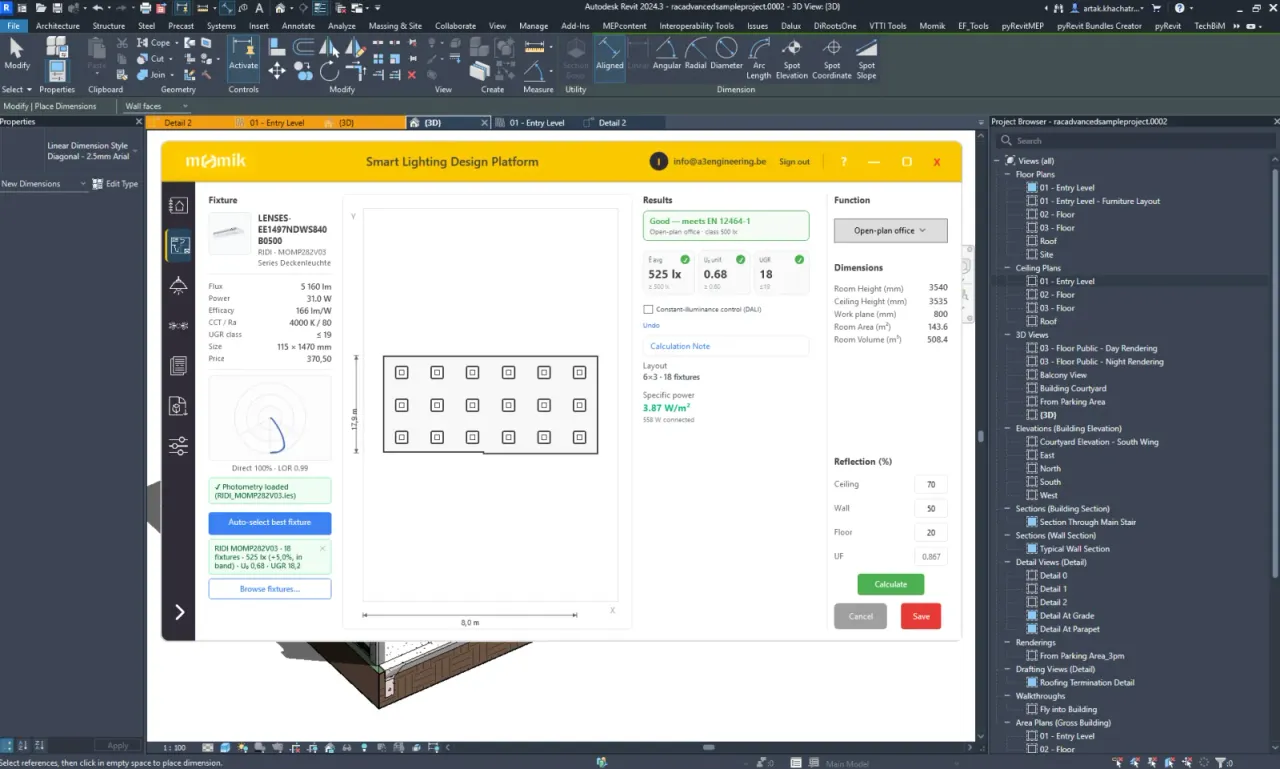The height and width of the screenshot is (769, 1280).
Task: Open the Momik ribbon tab
Action: [932, 26]
